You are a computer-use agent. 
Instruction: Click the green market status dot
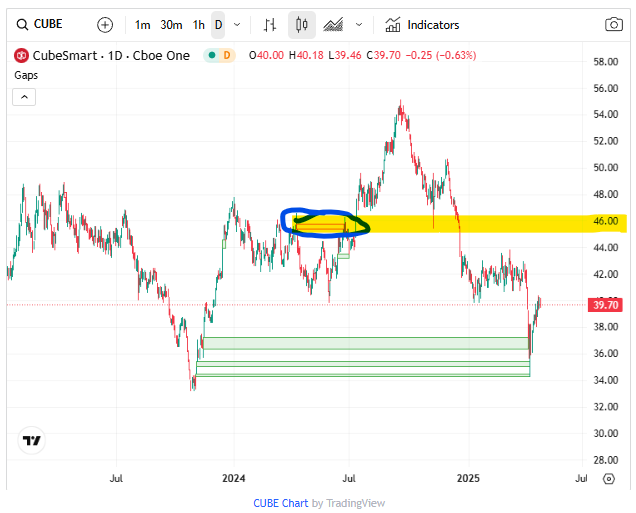tap(211, 56)
